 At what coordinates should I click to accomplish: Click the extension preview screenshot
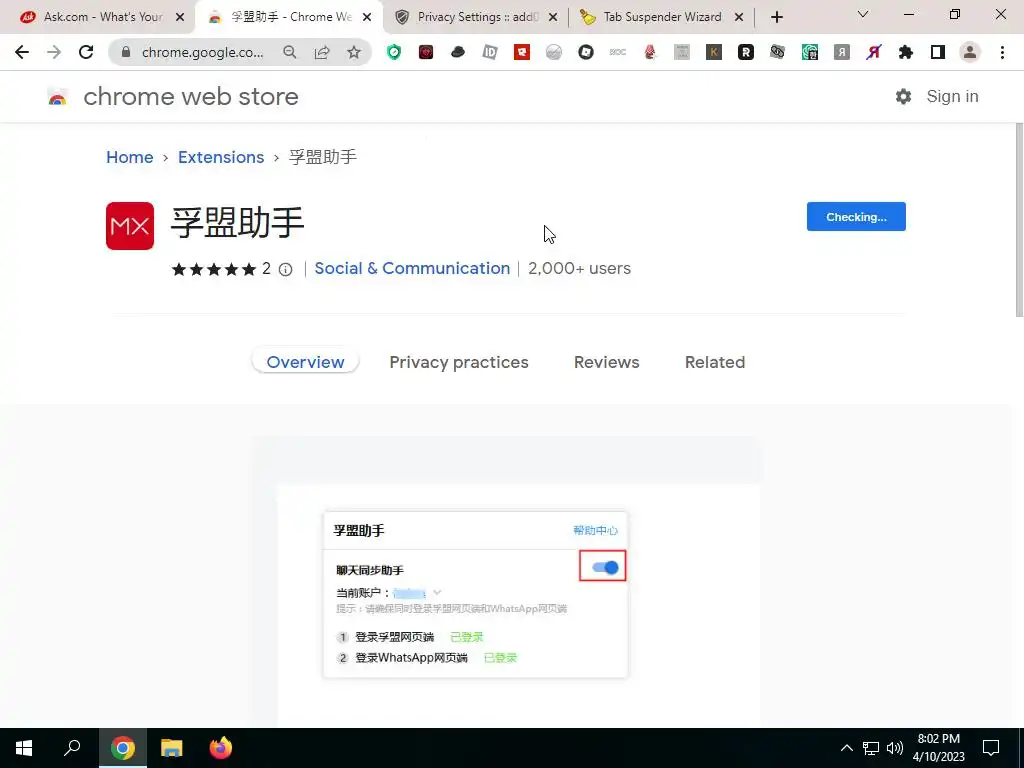(x=506, y=581)
